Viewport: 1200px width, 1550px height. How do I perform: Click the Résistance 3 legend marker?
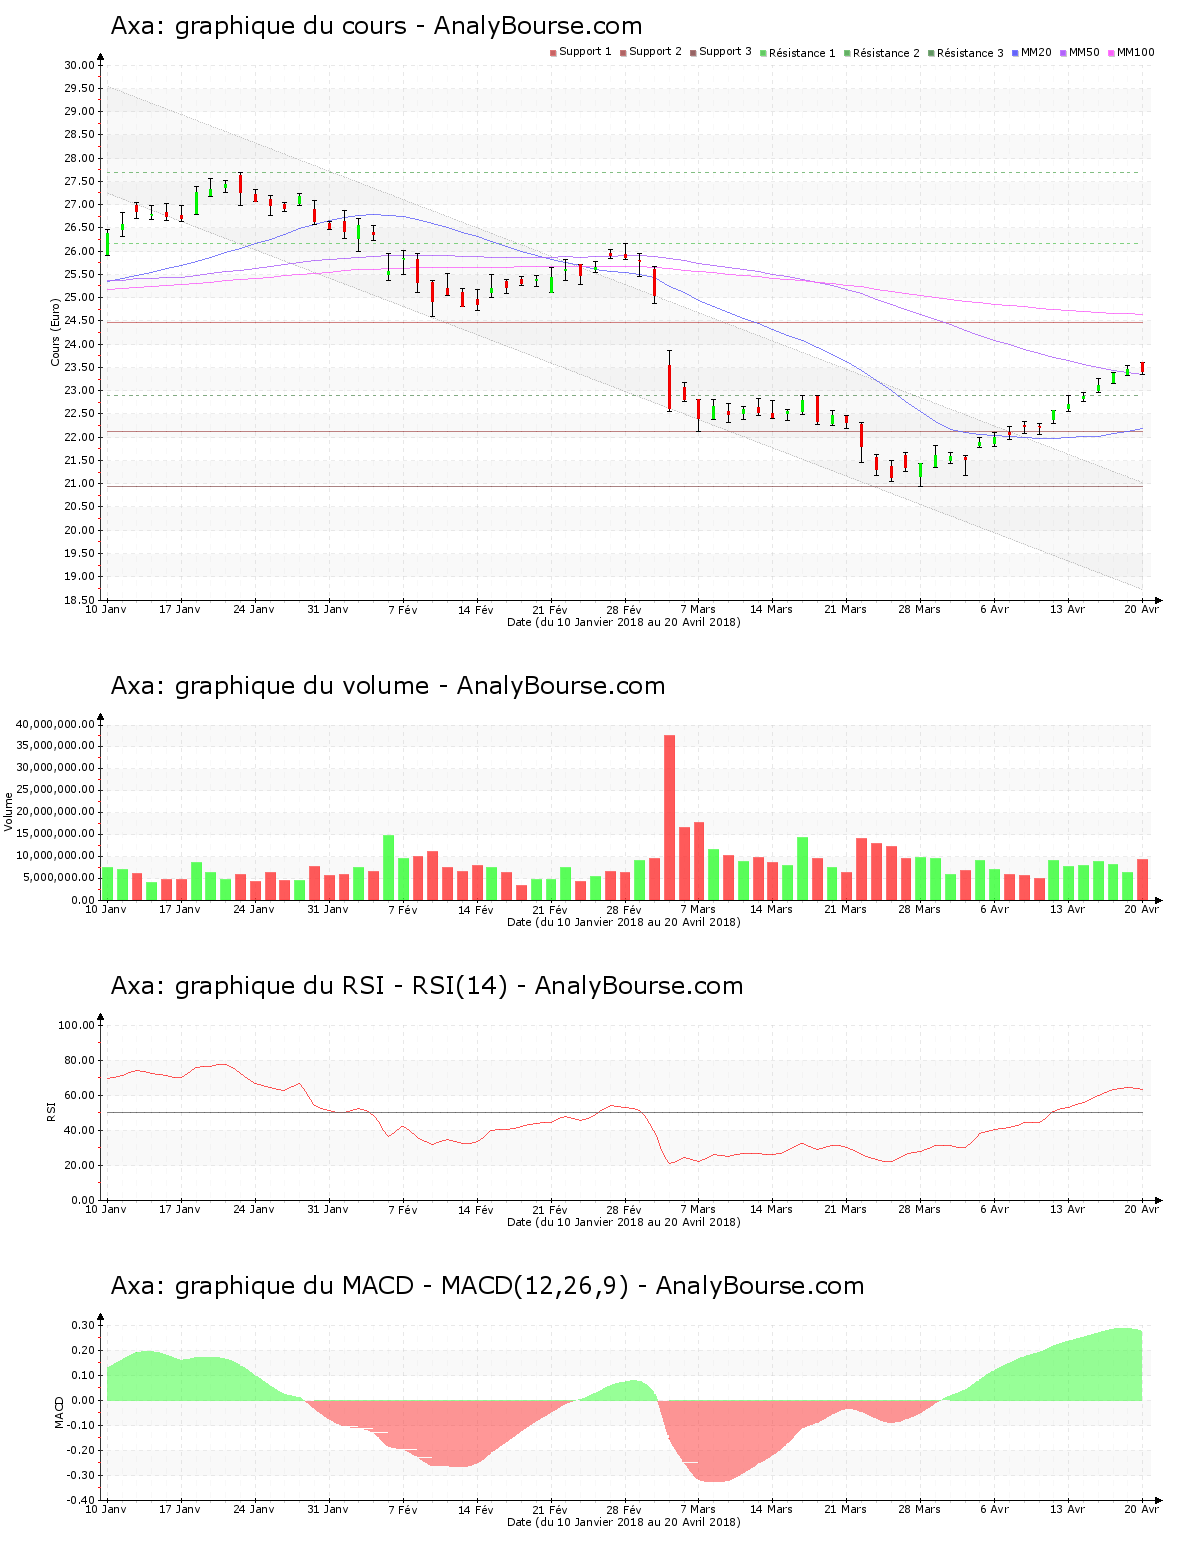[931, 53]
